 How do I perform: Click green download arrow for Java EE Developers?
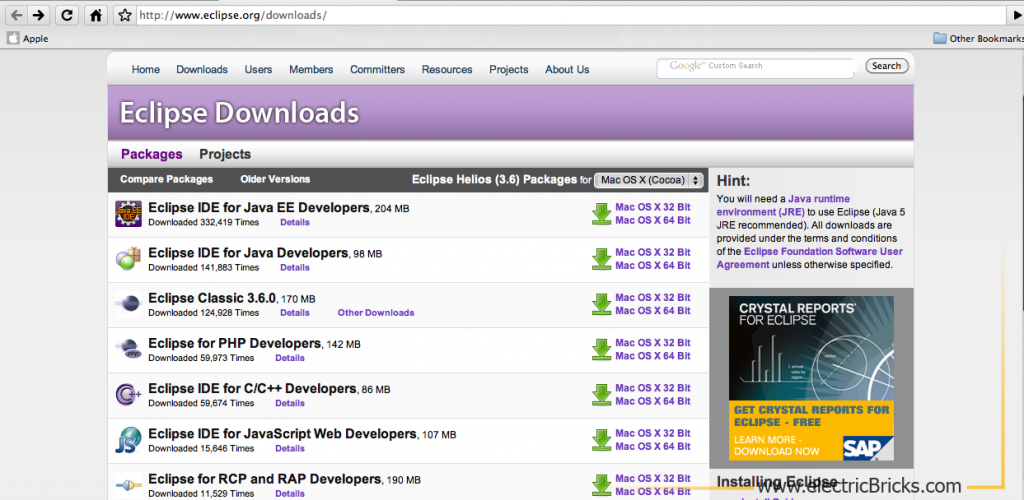tap(601, 214)
